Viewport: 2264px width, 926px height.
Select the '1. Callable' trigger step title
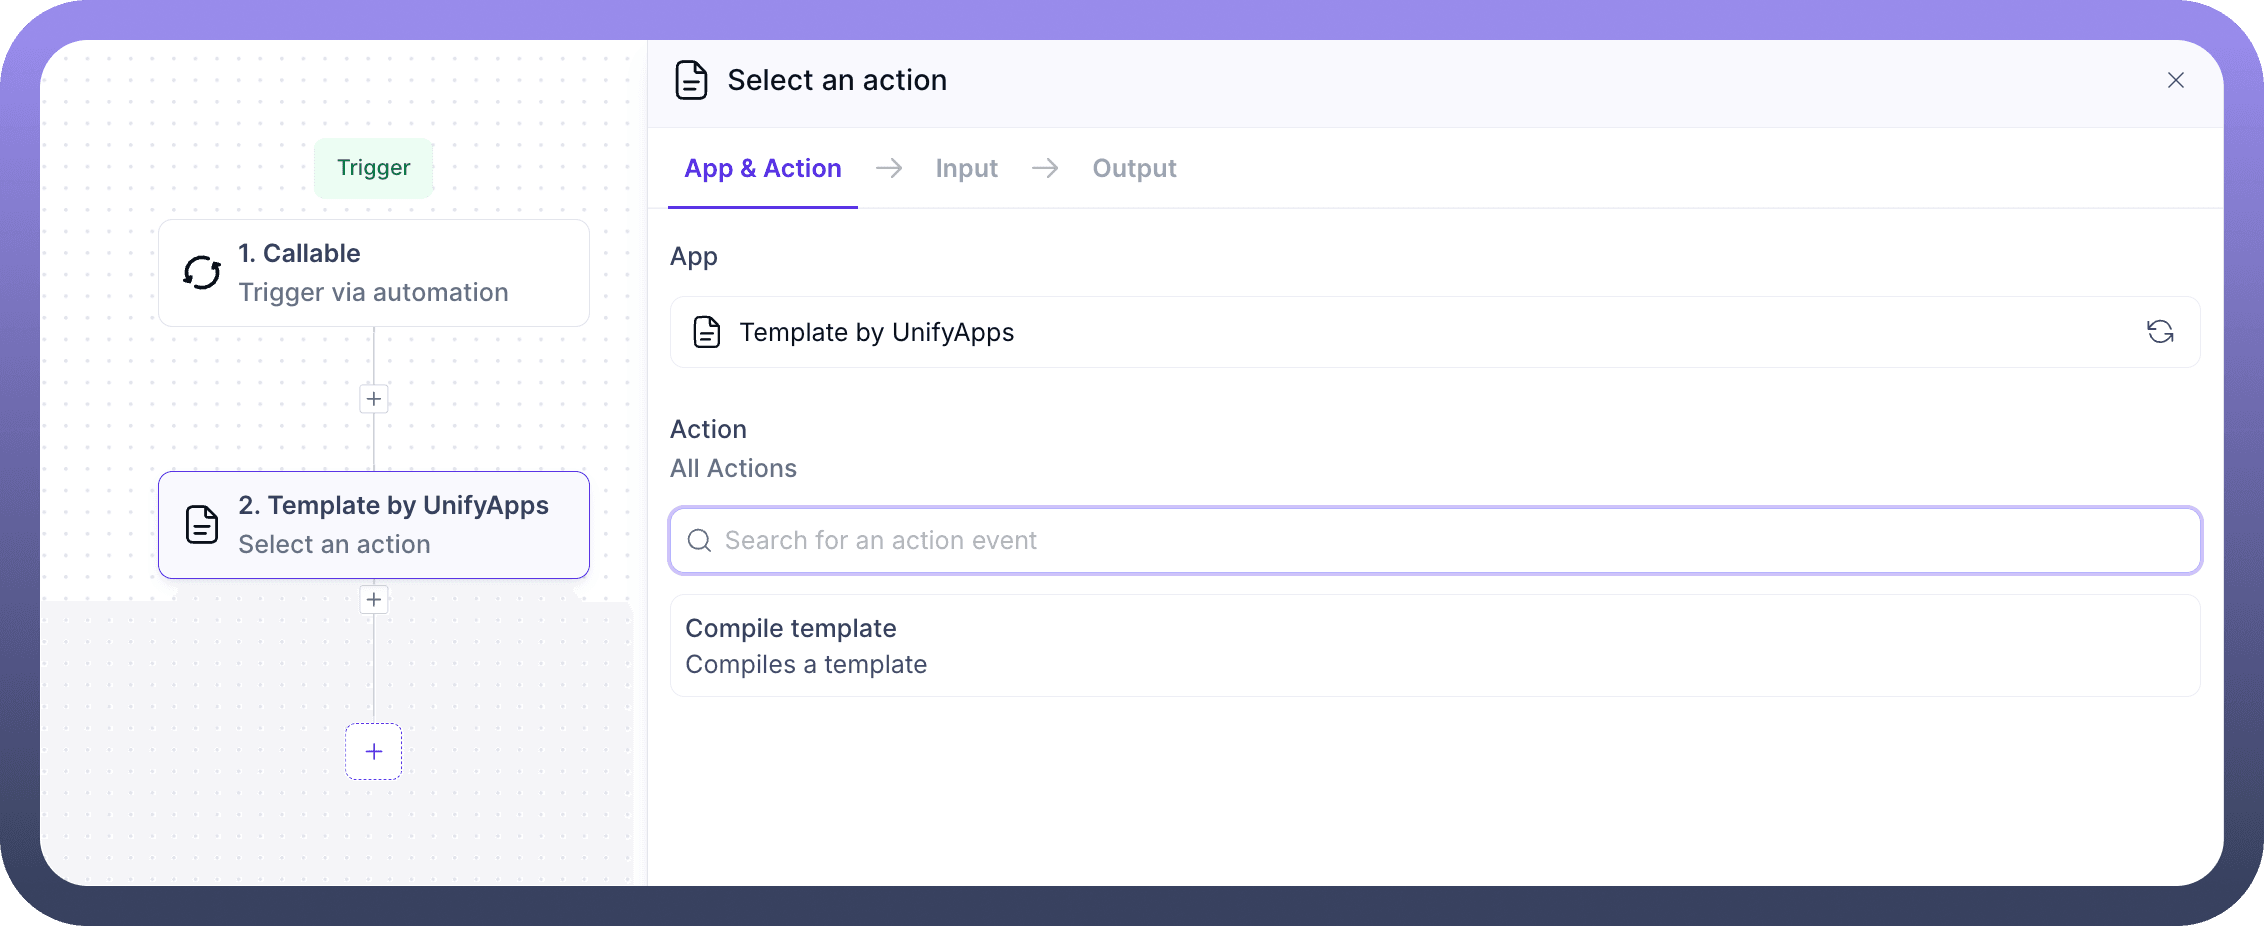point(299,253)
